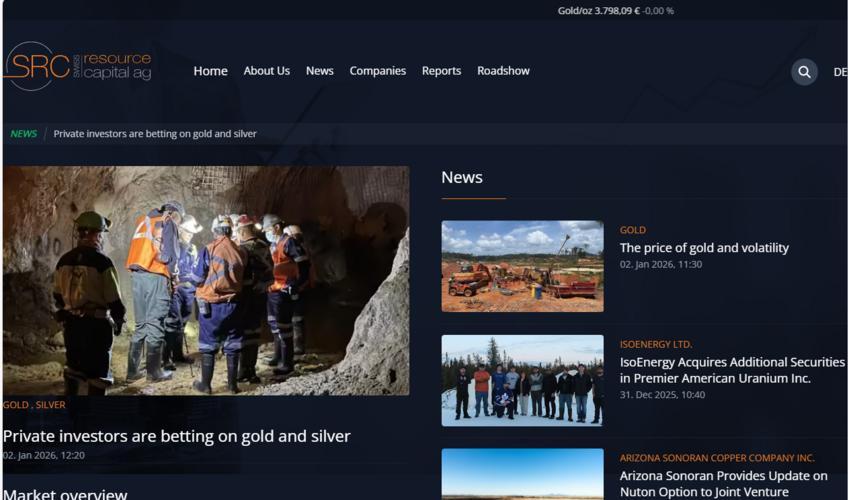Click the NEWS breadcrumb link
Image resolution: width=849 pixels, height=500 pixels.
click(x=24, y=134)
